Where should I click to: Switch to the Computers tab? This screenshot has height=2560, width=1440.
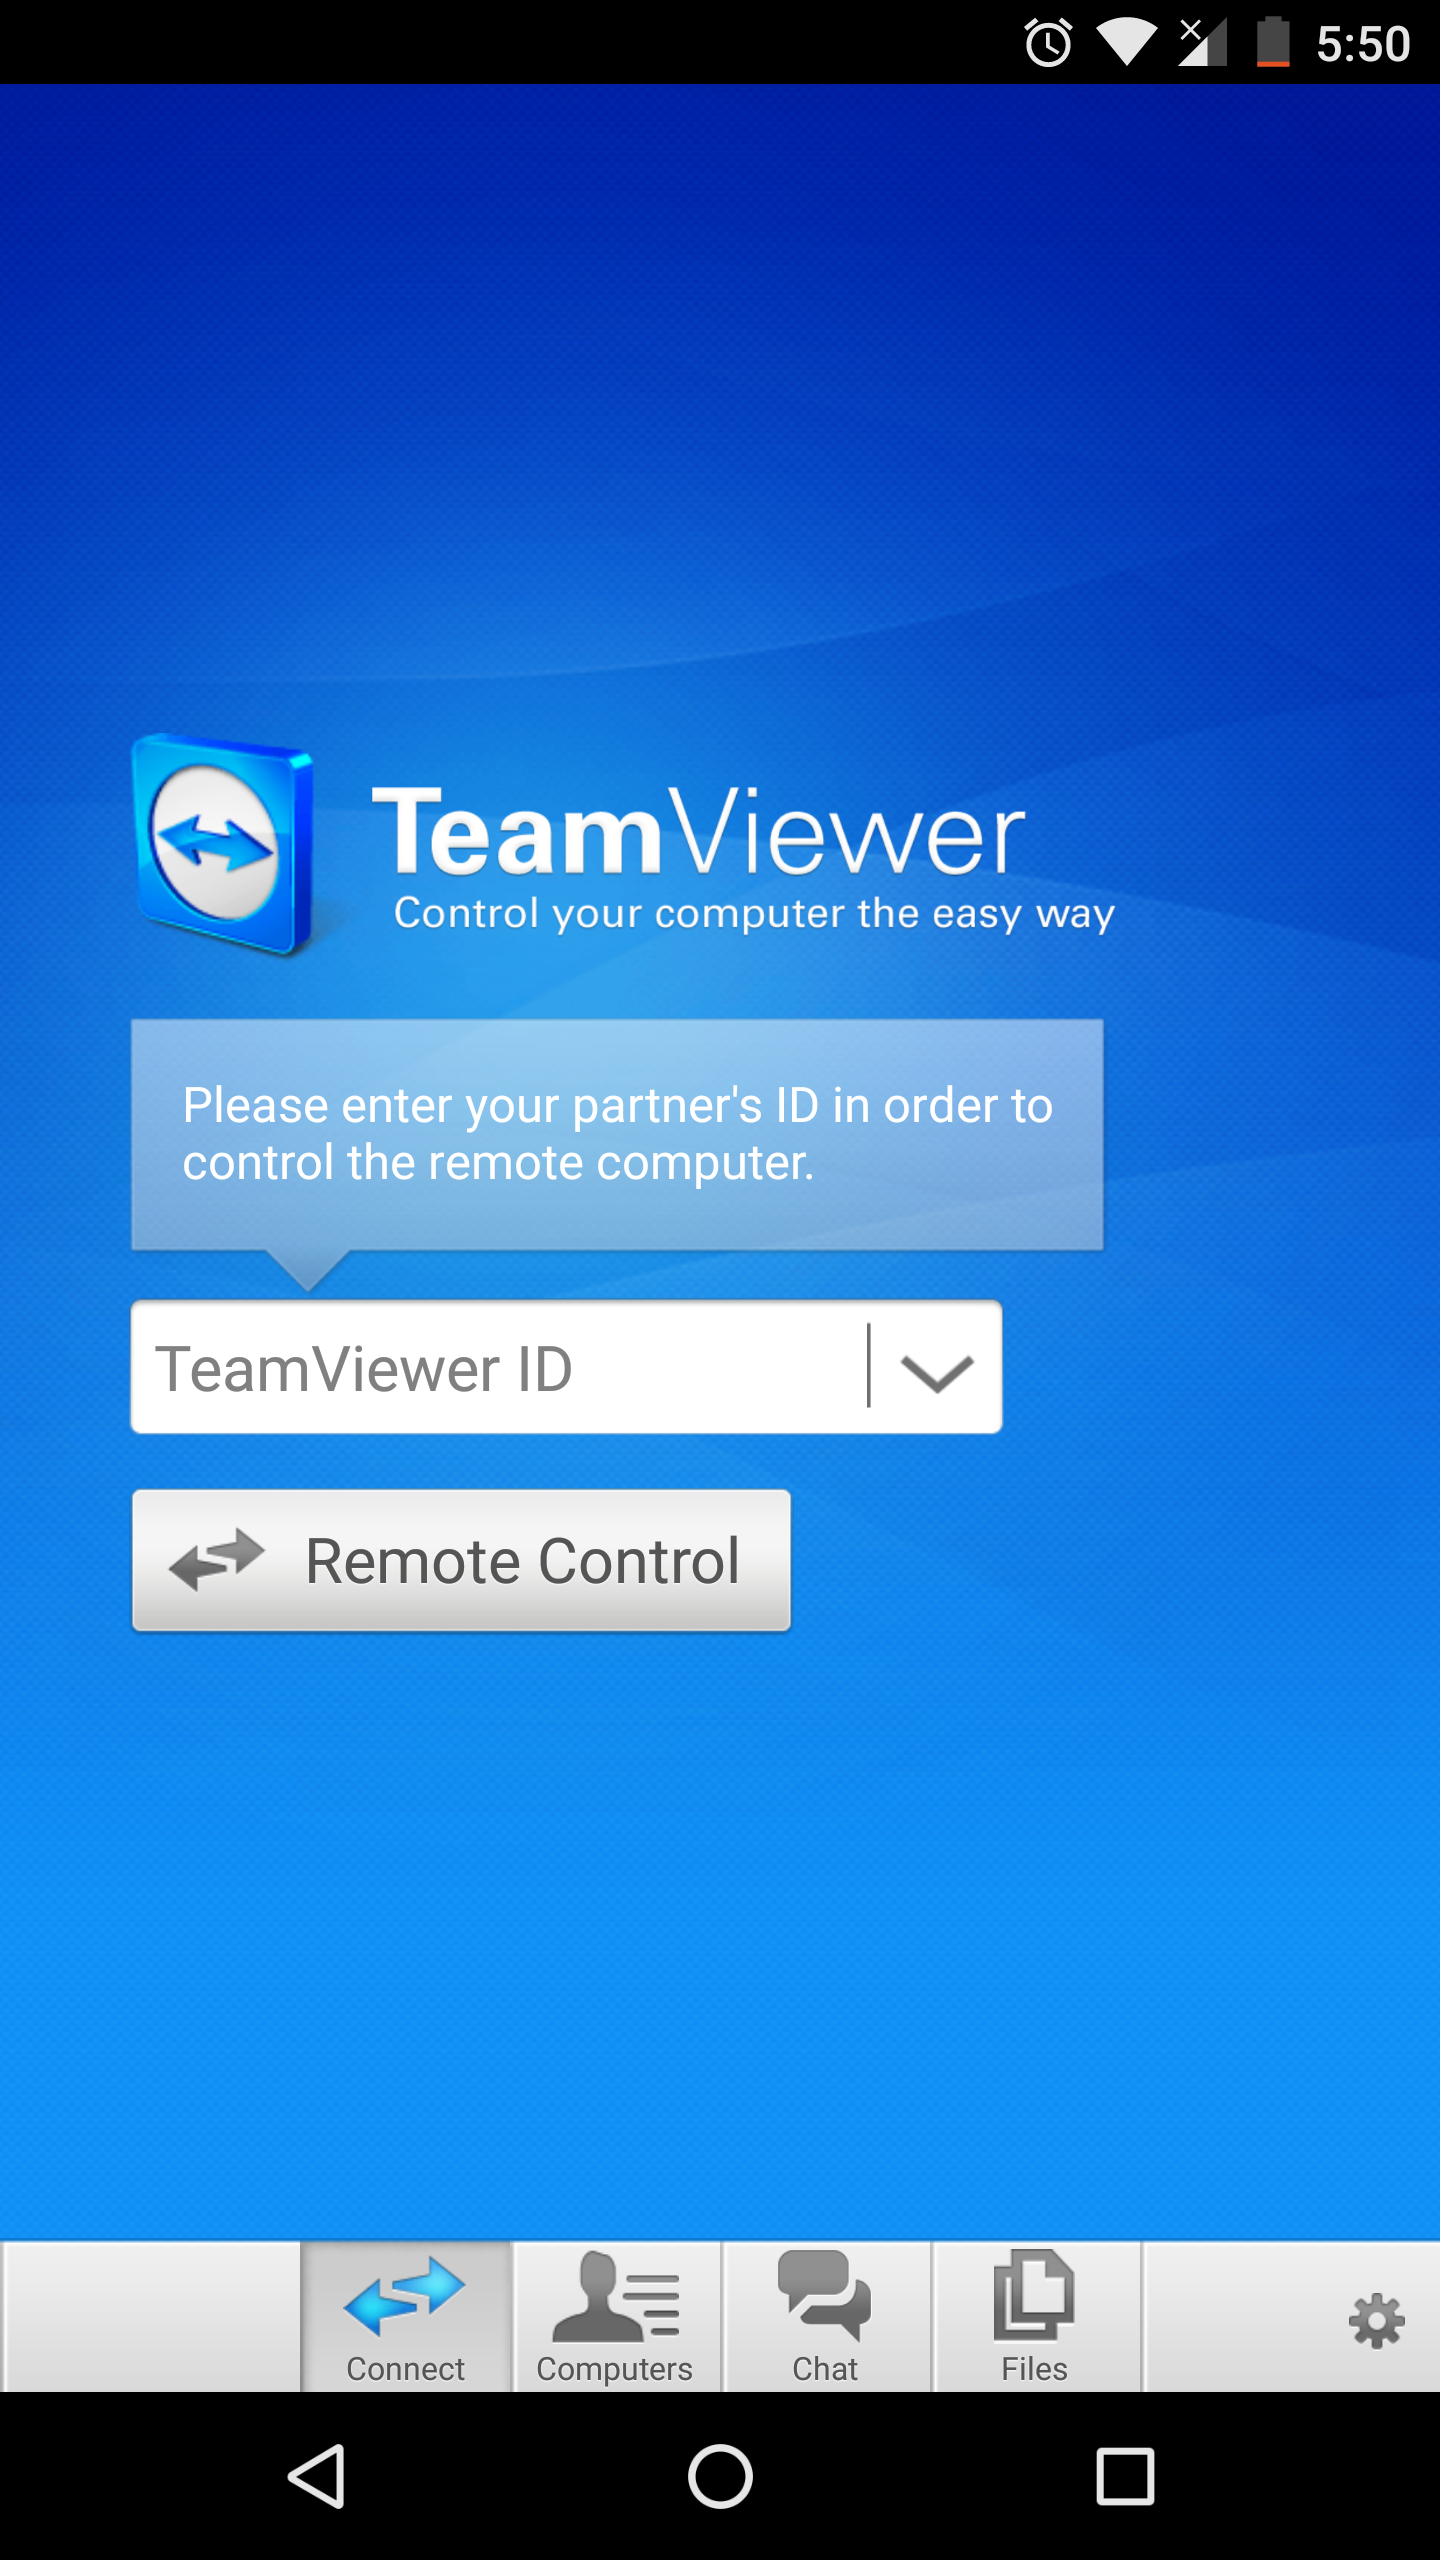coord(616,2316)
